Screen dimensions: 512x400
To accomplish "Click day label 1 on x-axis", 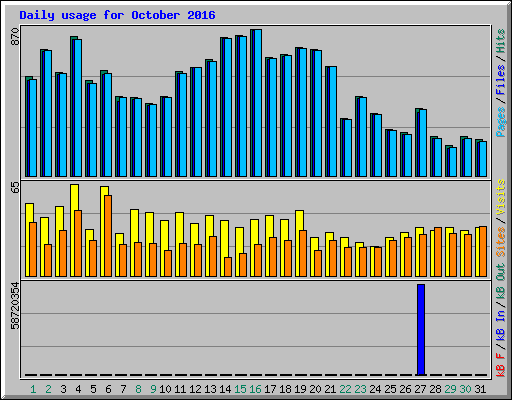I will point(33,389).
